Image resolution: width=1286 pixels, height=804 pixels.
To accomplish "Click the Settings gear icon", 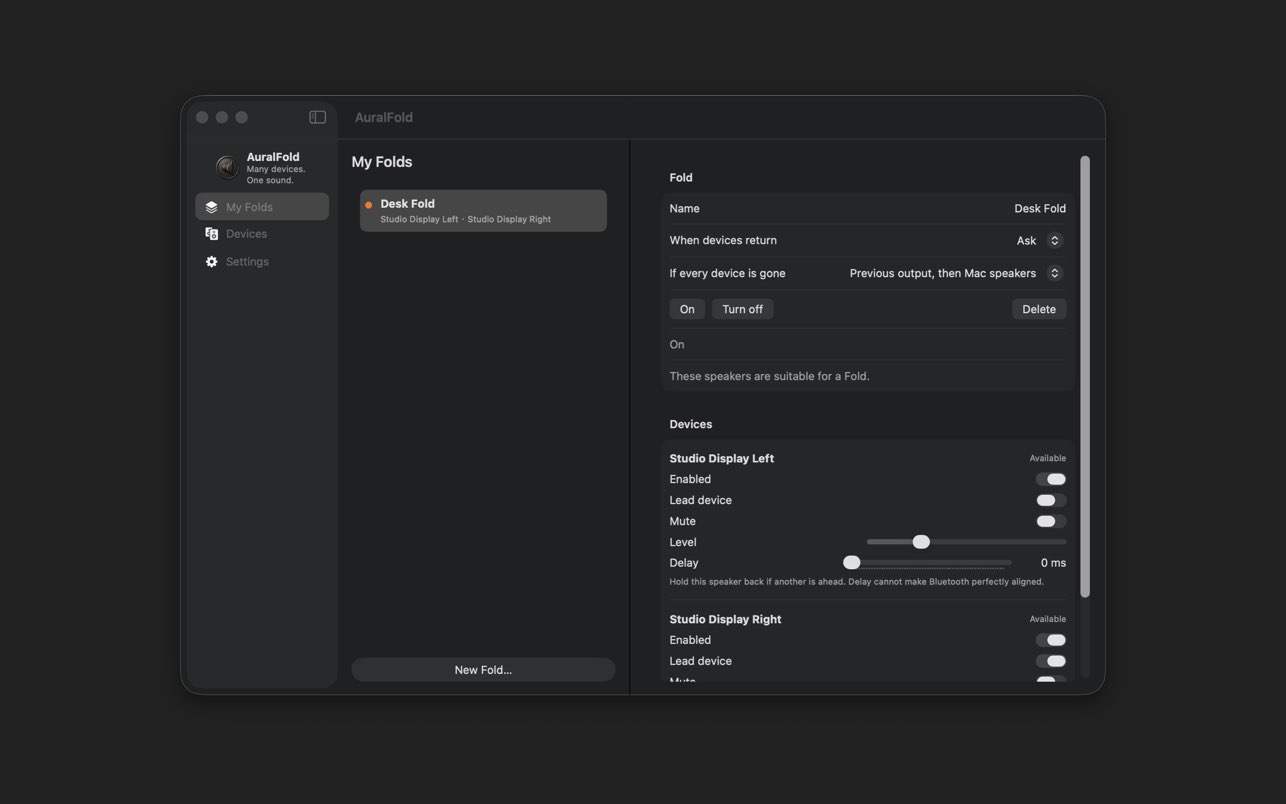I will coord(211,262).
